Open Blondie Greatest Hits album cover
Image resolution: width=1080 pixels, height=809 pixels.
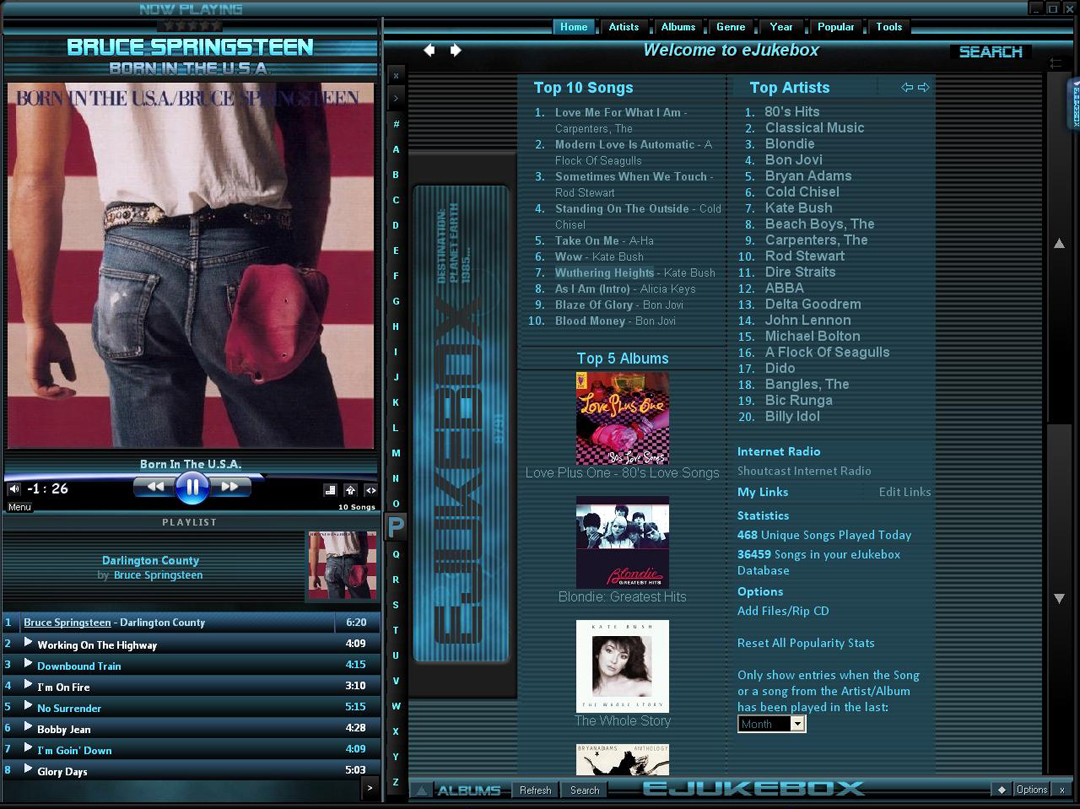coord(623,543)
